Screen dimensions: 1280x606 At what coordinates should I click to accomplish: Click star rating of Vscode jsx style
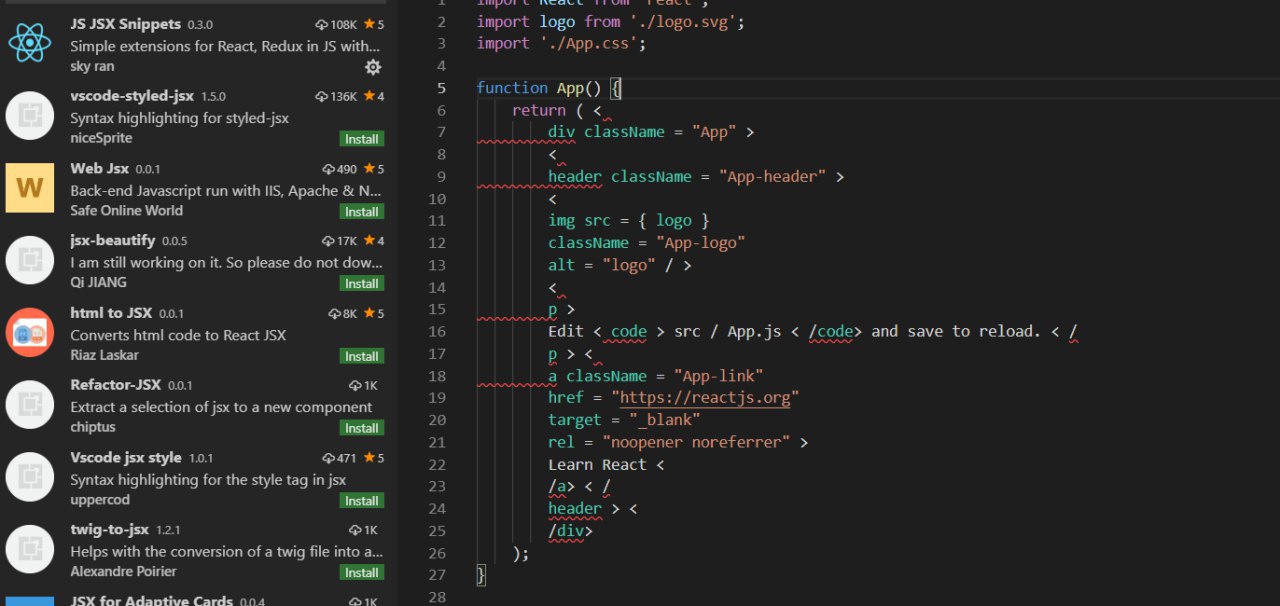(374, 458)
